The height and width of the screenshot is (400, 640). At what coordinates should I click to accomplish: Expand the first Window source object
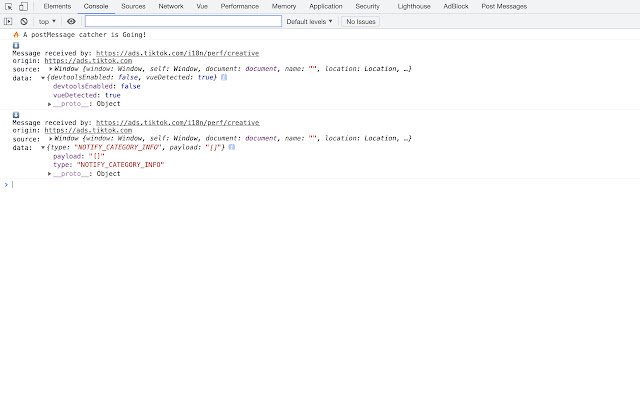51,69
